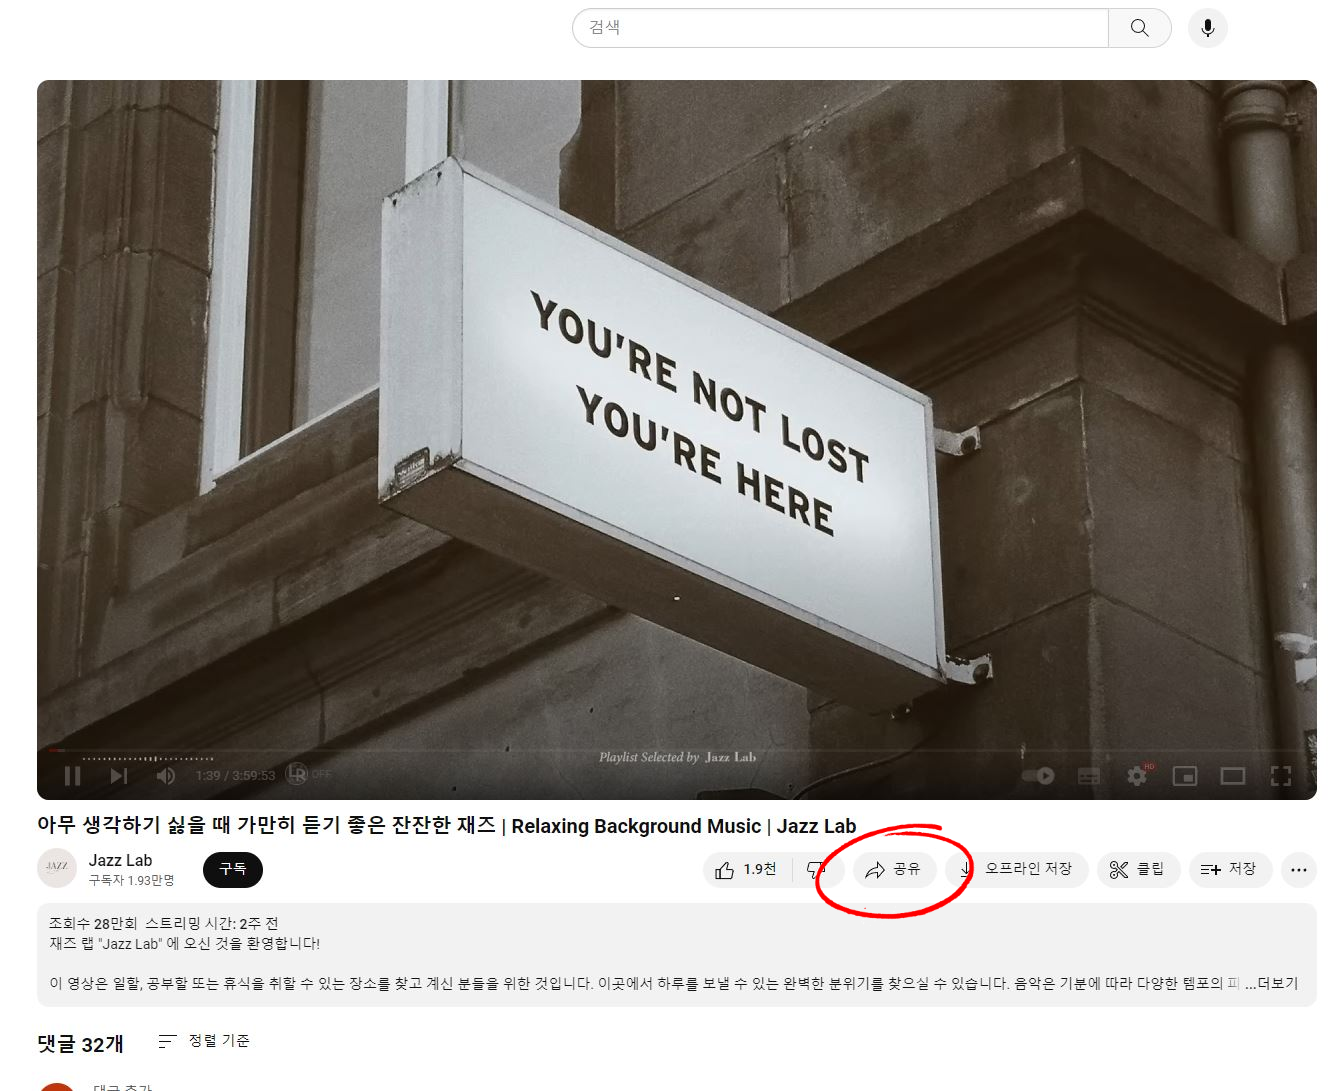The width and height of the screenshot is (1336, 1091).
Task: Click the search magnifier button
Action: pos(1140,28)
